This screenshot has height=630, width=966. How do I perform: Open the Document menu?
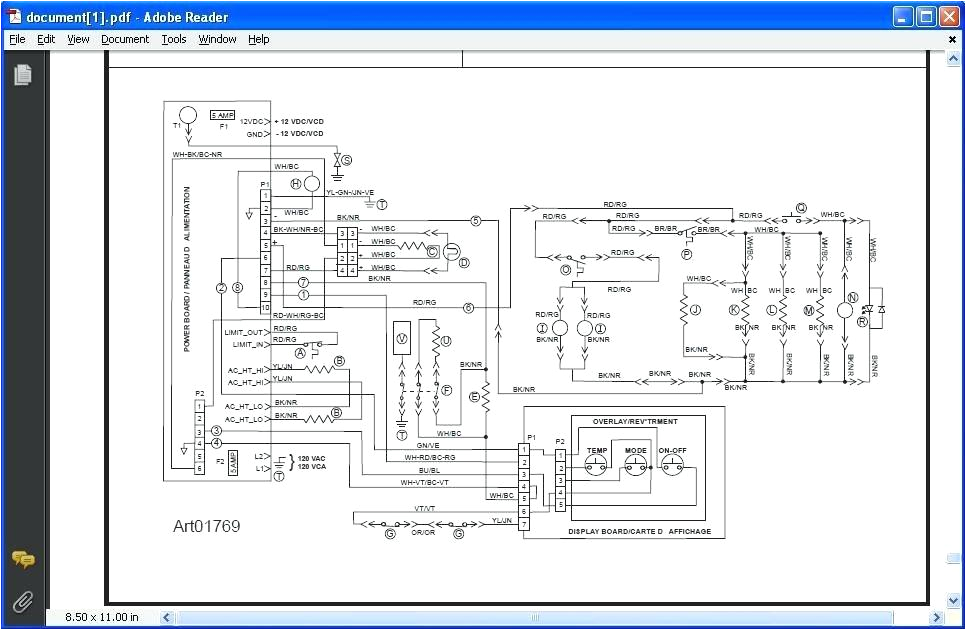pos(125,39)
